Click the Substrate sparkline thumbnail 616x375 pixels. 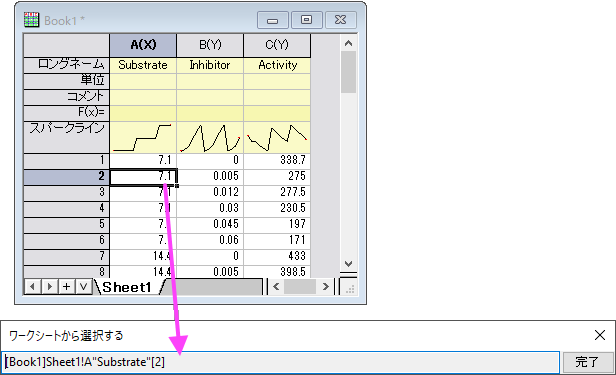point(143,137)
